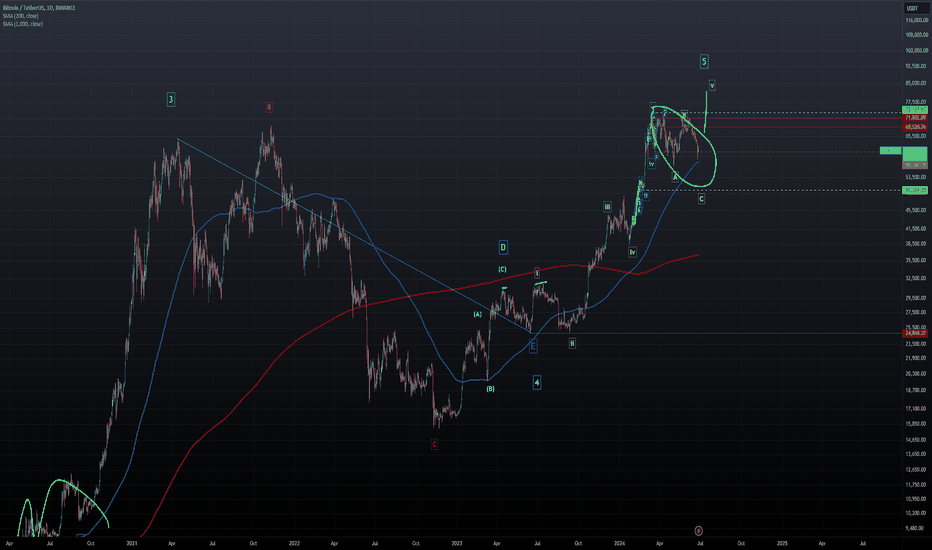Click the 2023 label on the time axis

coord(456,543)
